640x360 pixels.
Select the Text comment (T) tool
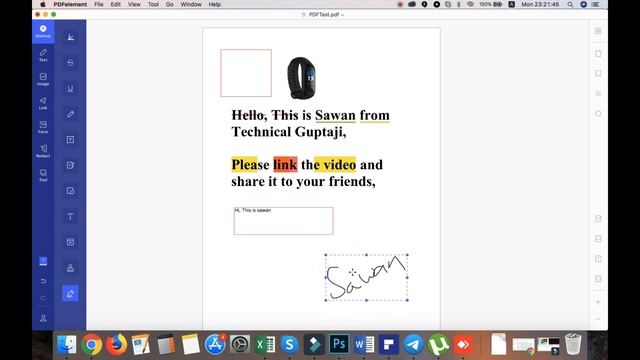pyautogui.click(x=70, y=216)
